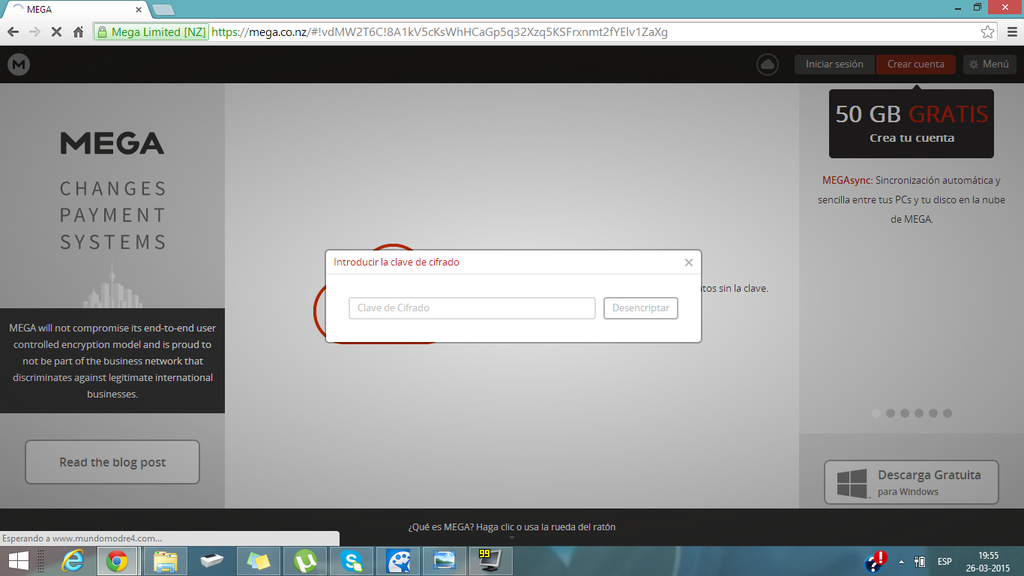The image size is (1024, 576).
Task: Click the Mega Limited security badge
Action: 152,32
